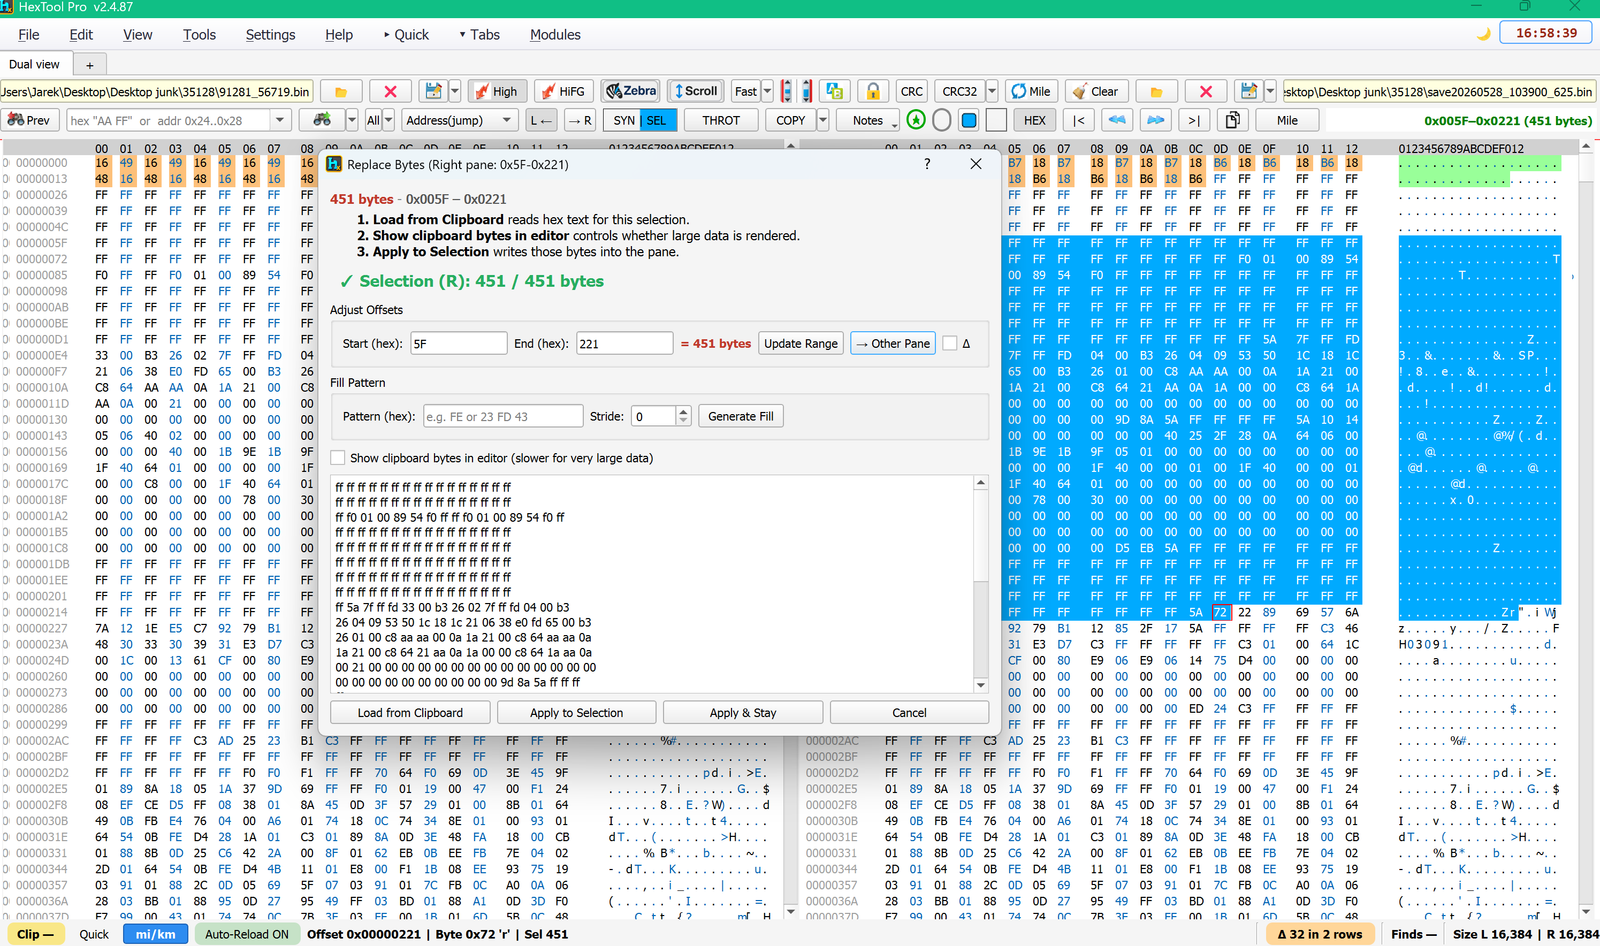The image size is (1600, 946).
Task: Click the red-blue vertical bar icon
Action: click(806, 91)
